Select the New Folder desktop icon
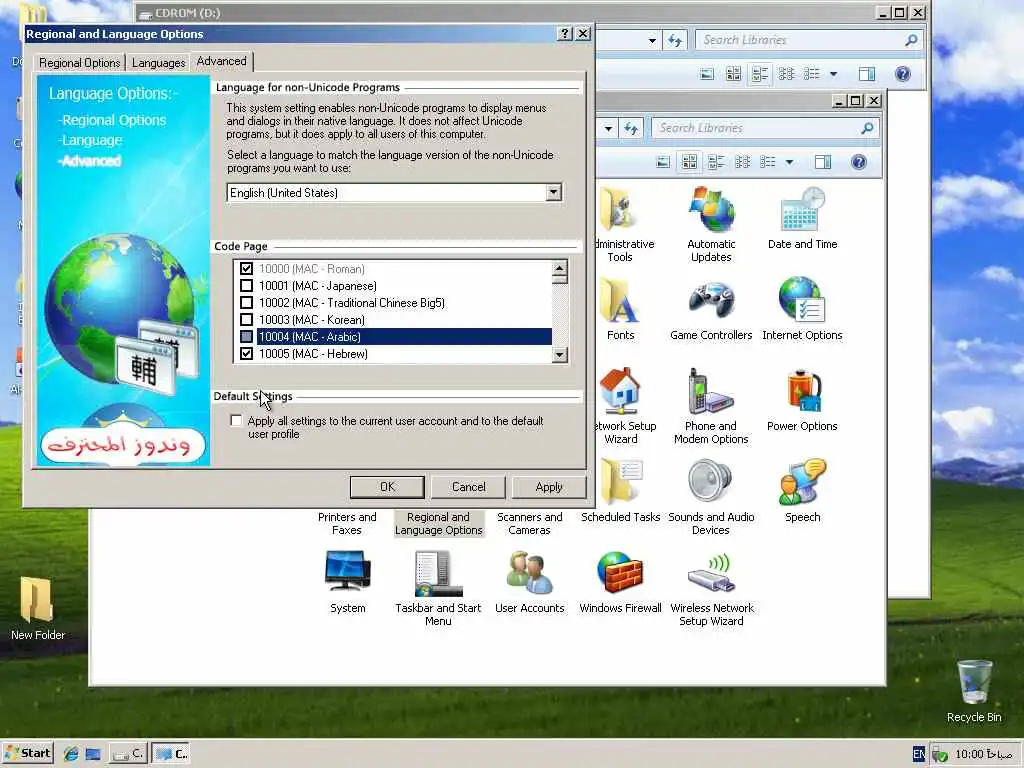 [37, 609]
